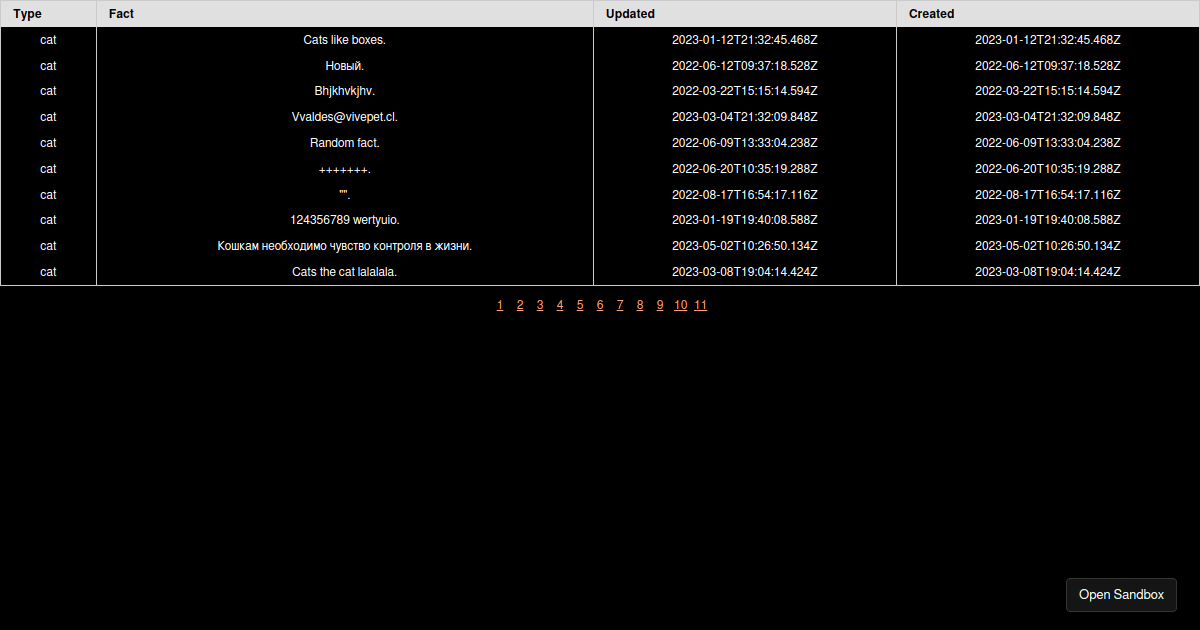The height and width of the screenshot is (630, 1200).
Task: Jump to page 3 link
Action: 540,306
